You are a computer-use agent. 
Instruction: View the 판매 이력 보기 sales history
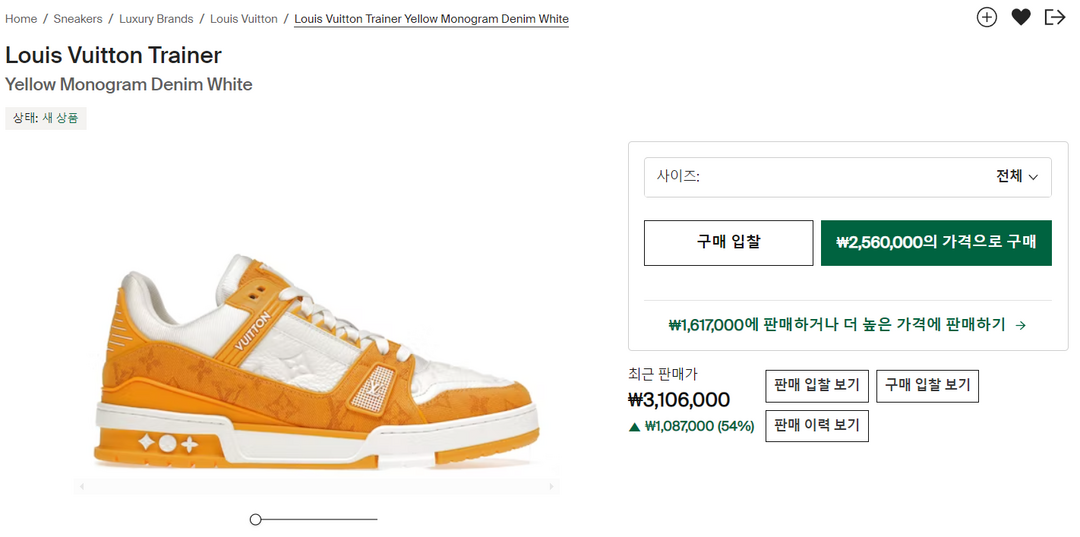coord(817,426)
